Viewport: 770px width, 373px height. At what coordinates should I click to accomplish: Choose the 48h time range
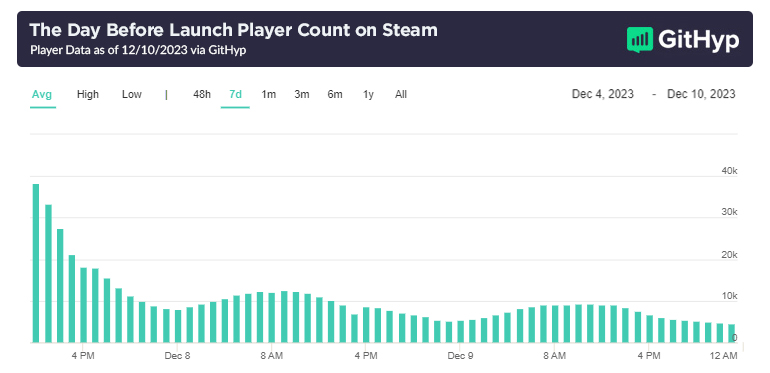[x=202, y=94]
